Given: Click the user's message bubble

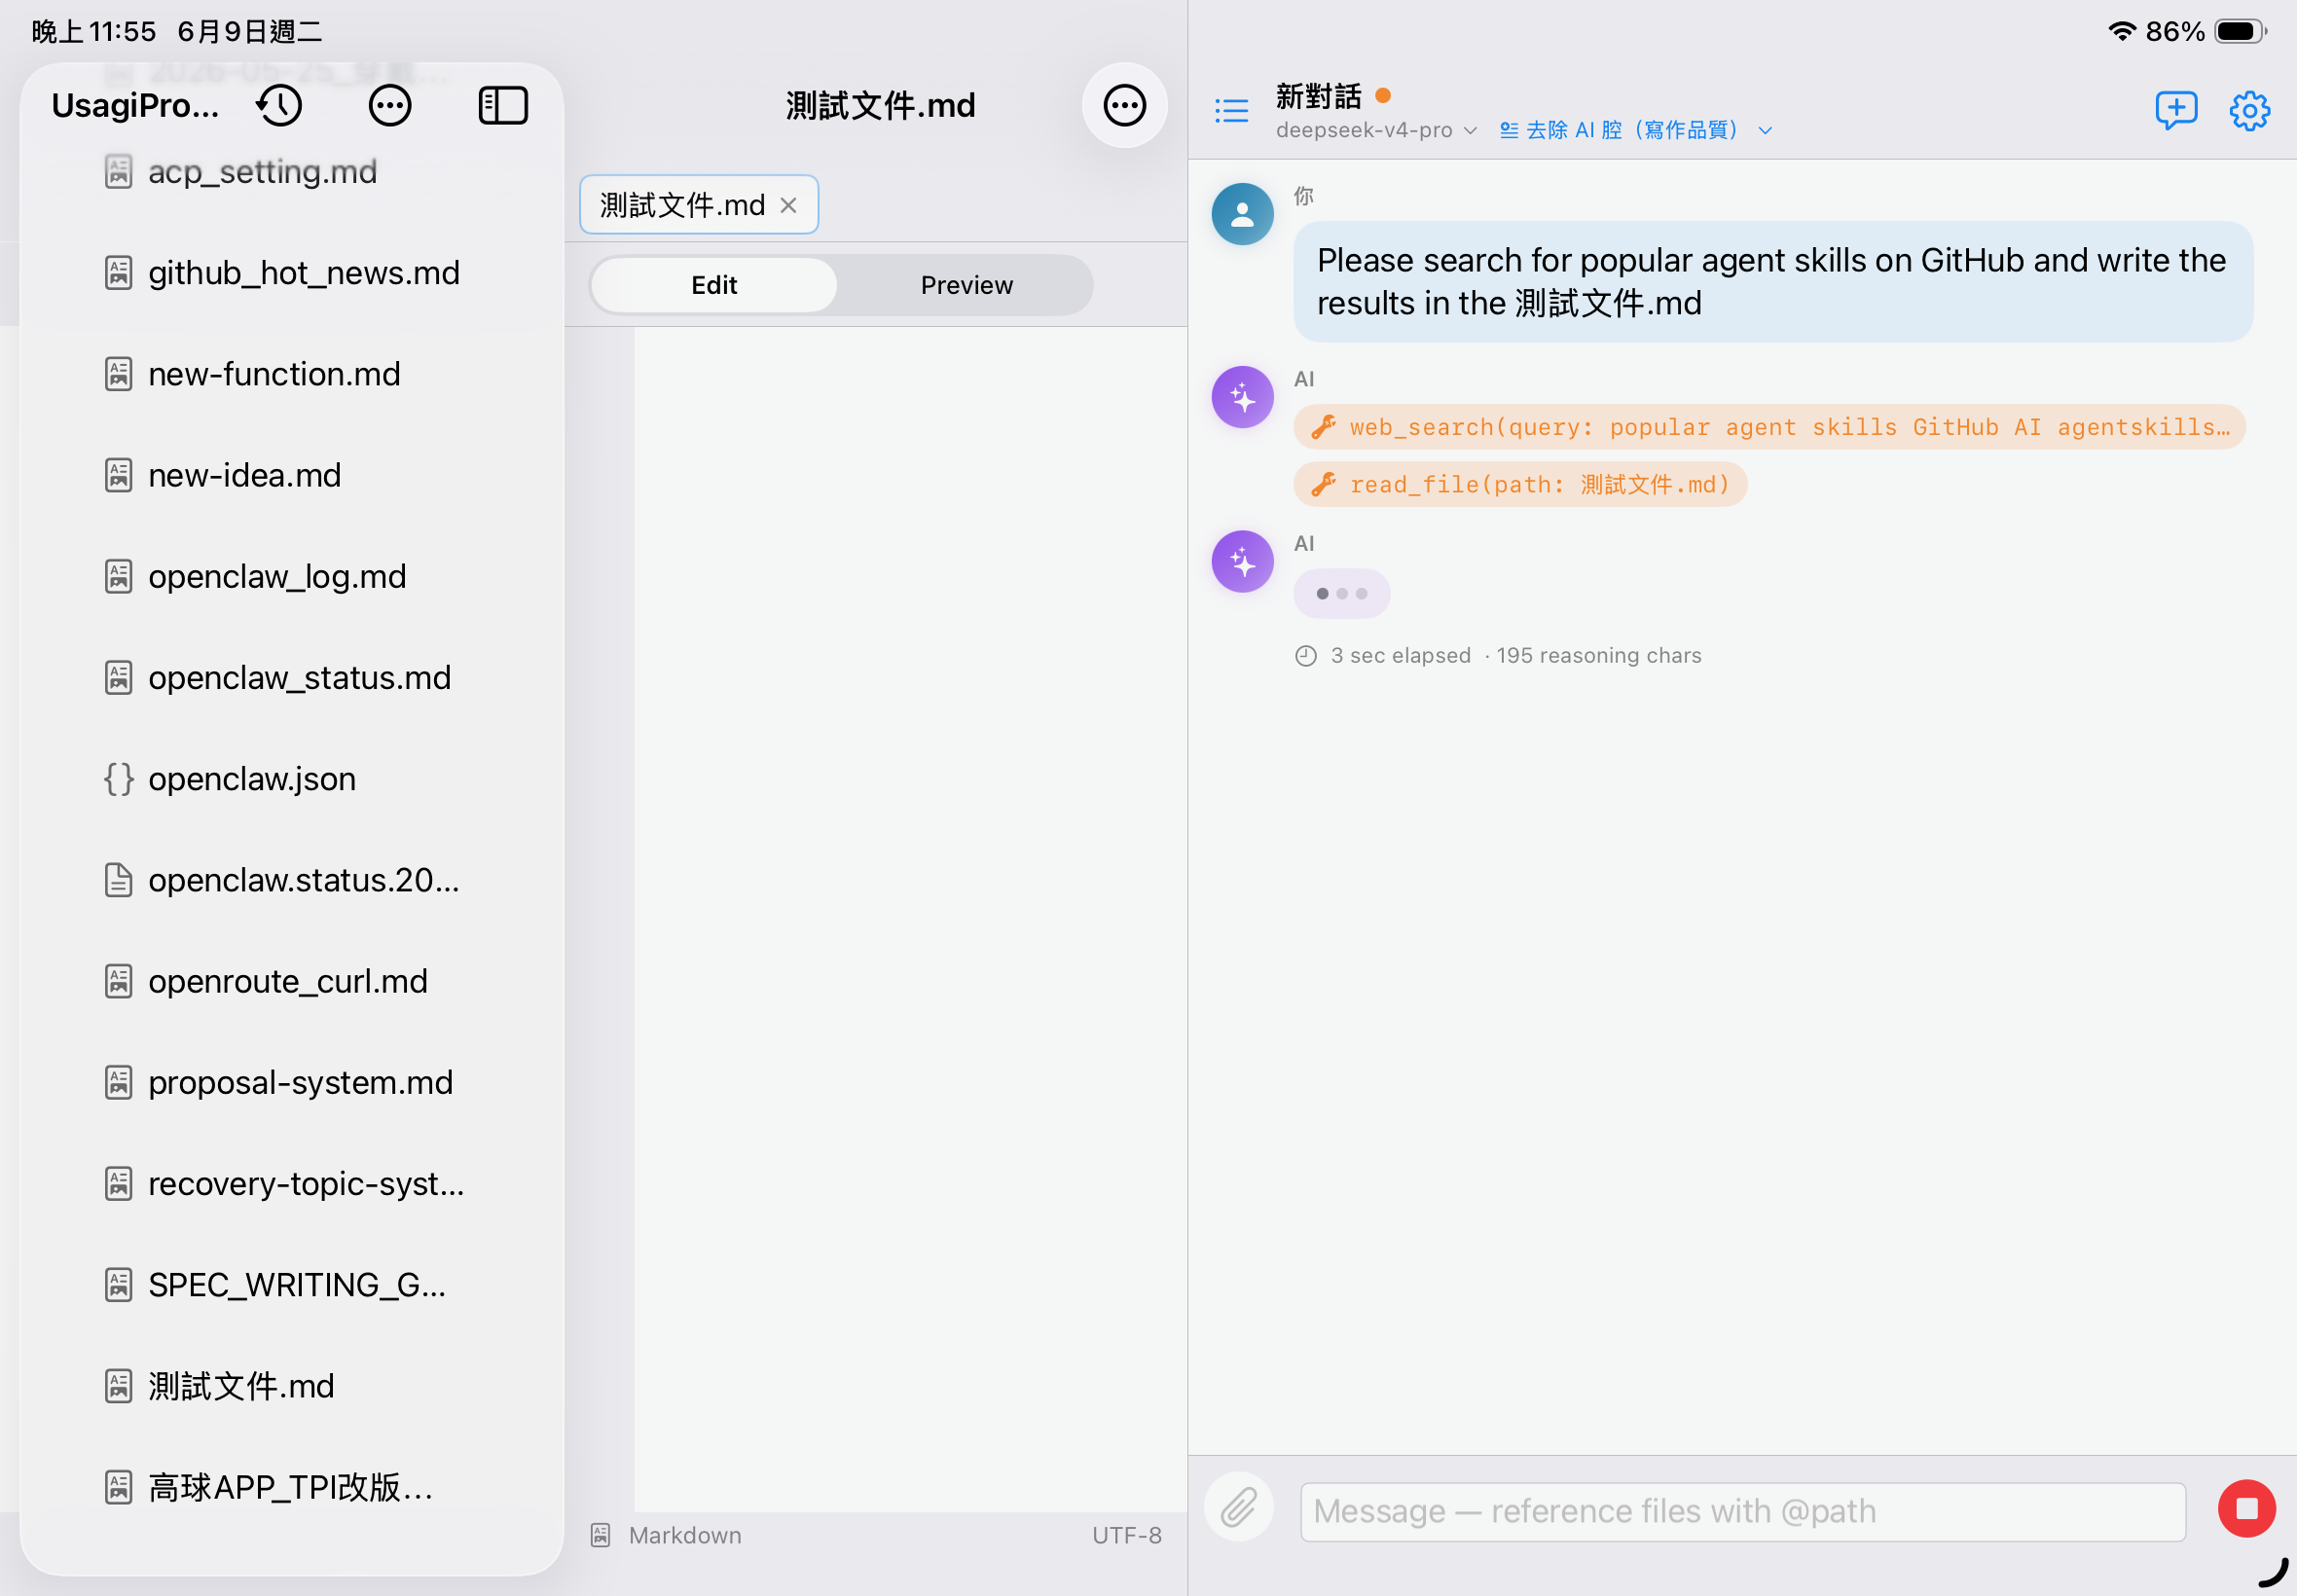Looking at the screenshot, I should pos(1772,282).
